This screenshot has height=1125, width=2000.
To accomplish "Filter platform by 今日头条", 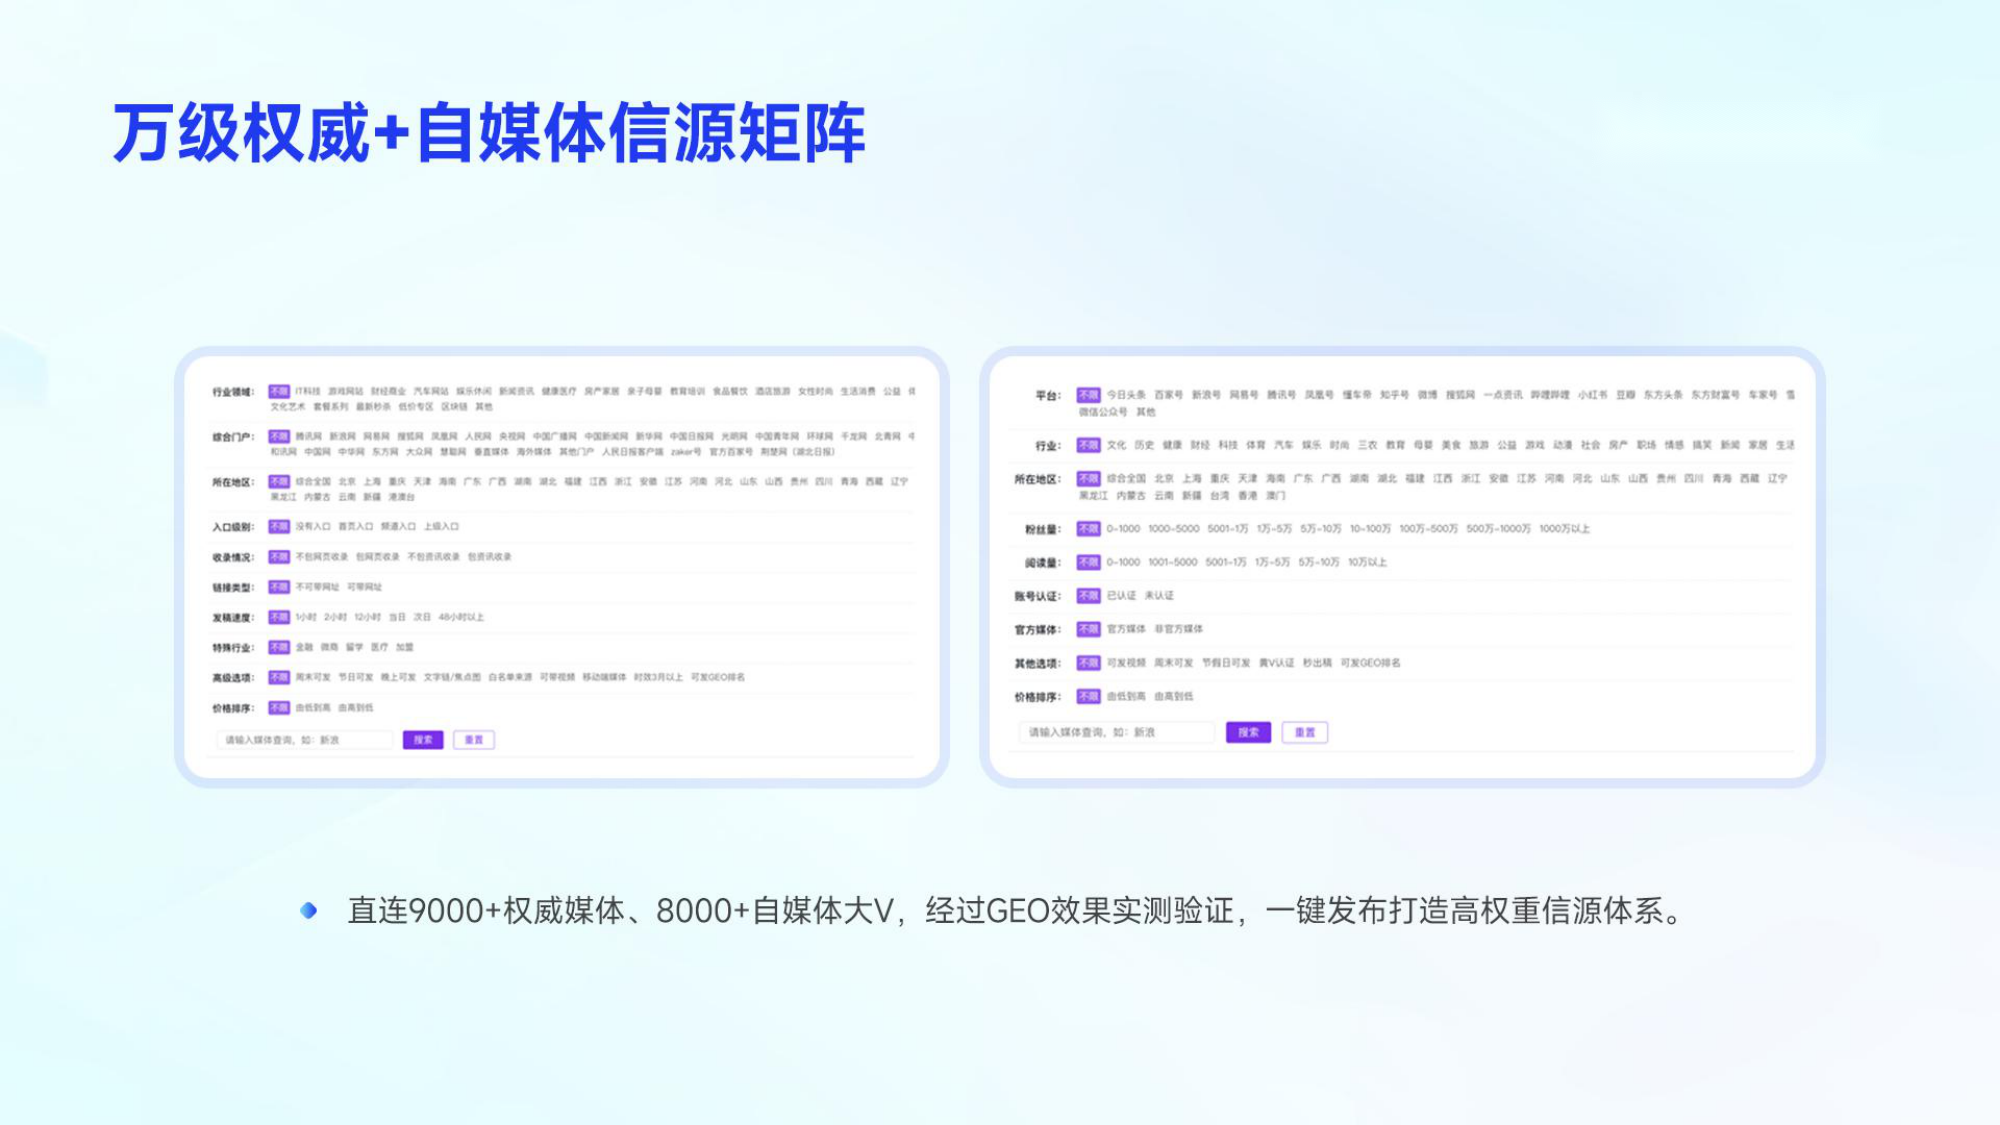I will pos(1126,395).
